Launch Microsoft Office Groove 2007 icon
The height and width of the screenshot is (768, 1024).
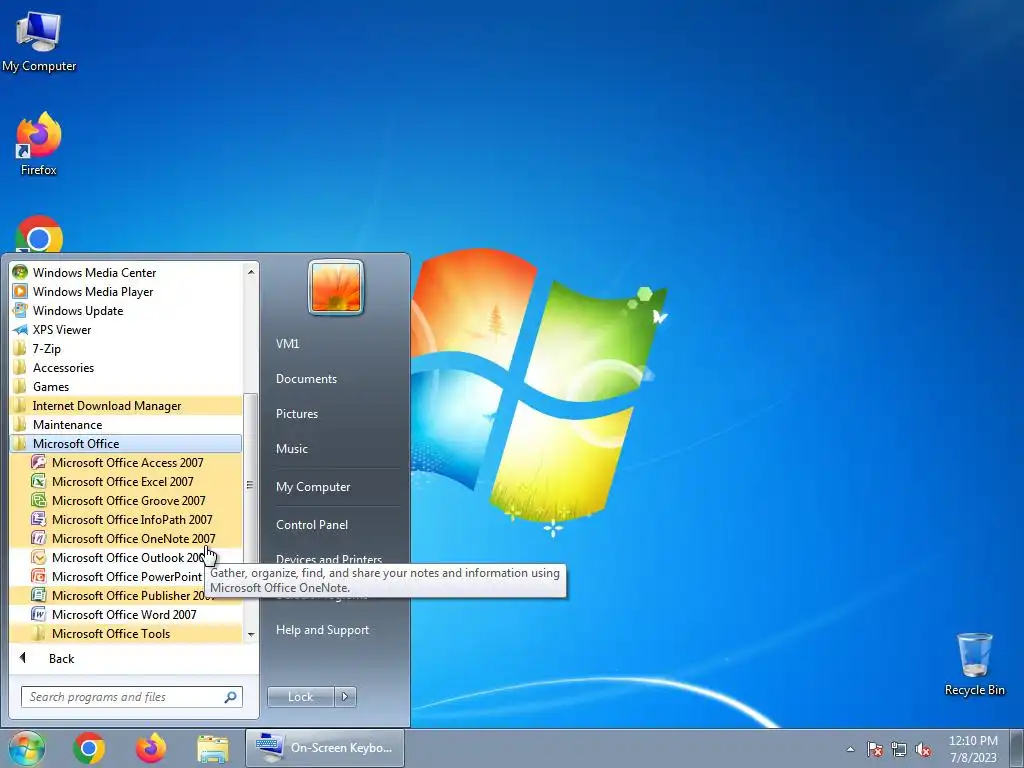click(x=39, y=500)
